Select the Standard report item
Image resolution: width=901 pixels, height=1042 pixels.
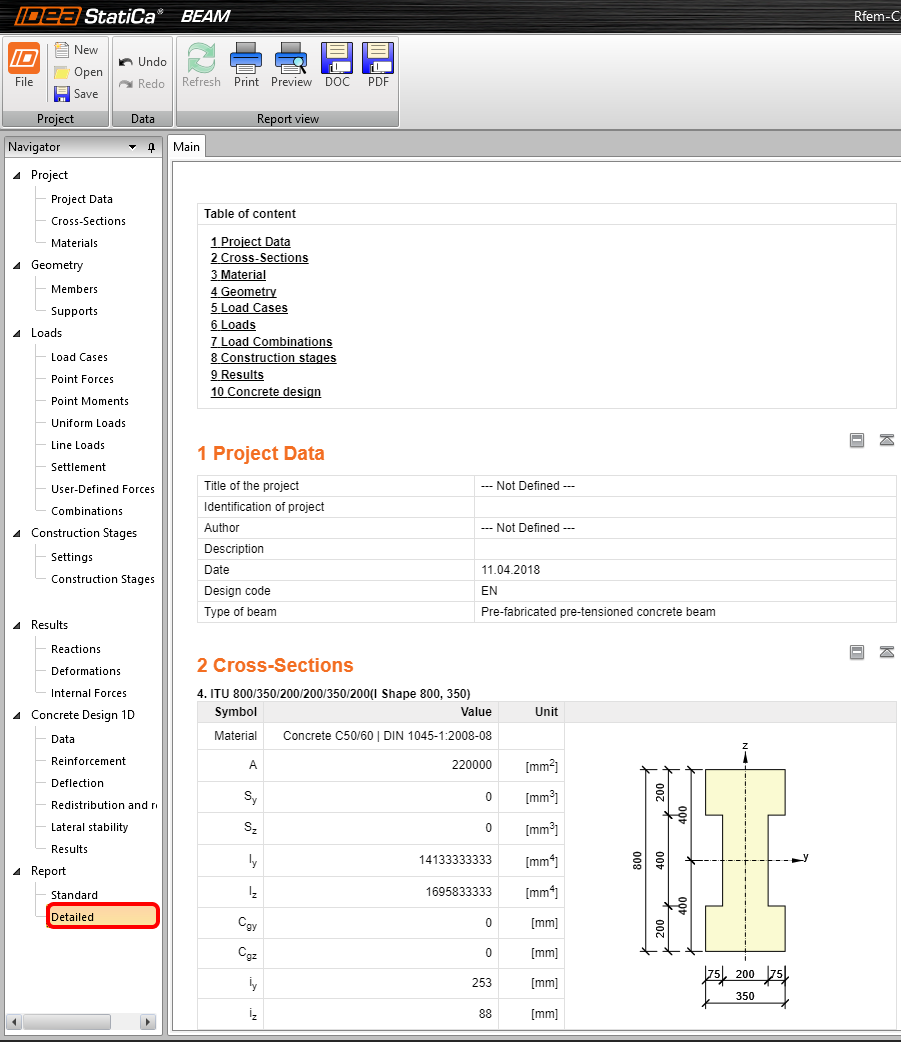click(74, 895)
